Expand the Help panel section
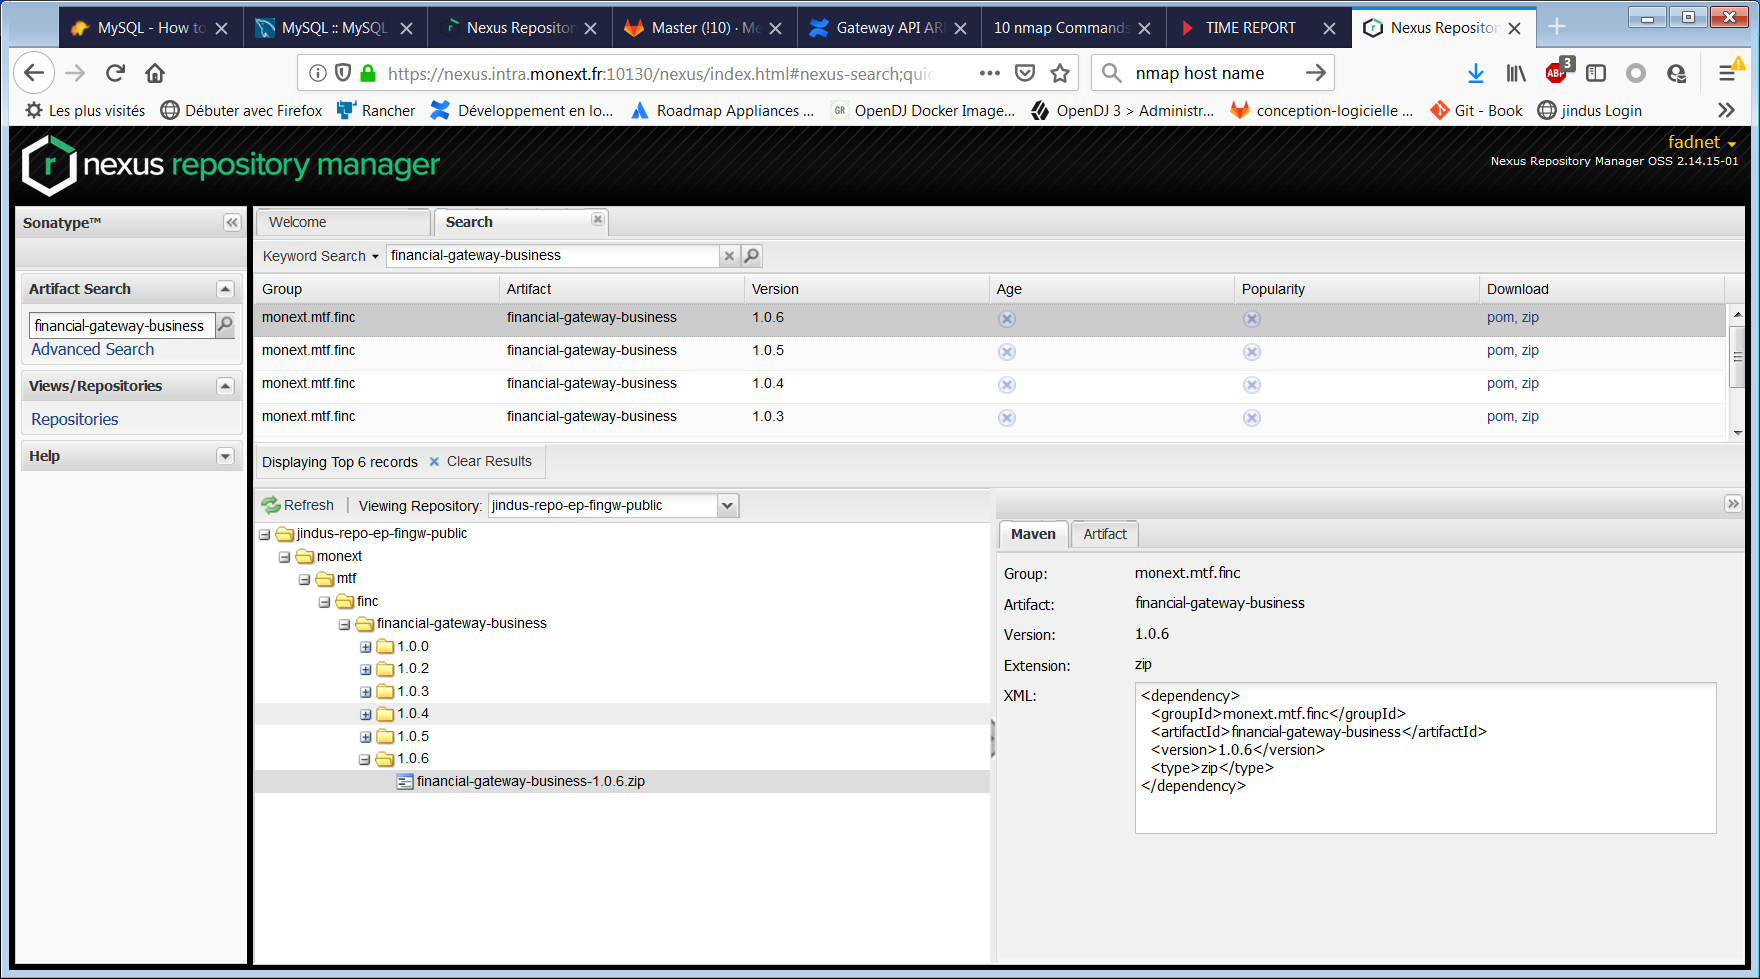The width and height of the screenshot is (1760, 979). click(x=225, y=456)
